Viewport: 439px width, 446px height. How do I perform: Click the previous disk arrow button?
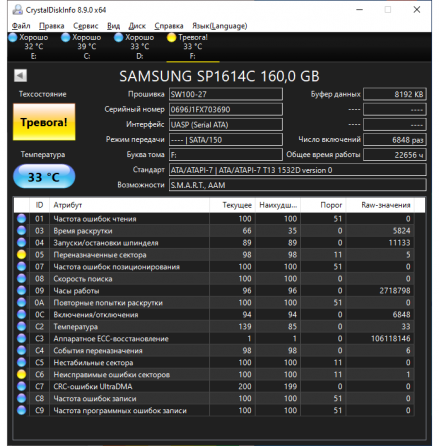[20, 75]
